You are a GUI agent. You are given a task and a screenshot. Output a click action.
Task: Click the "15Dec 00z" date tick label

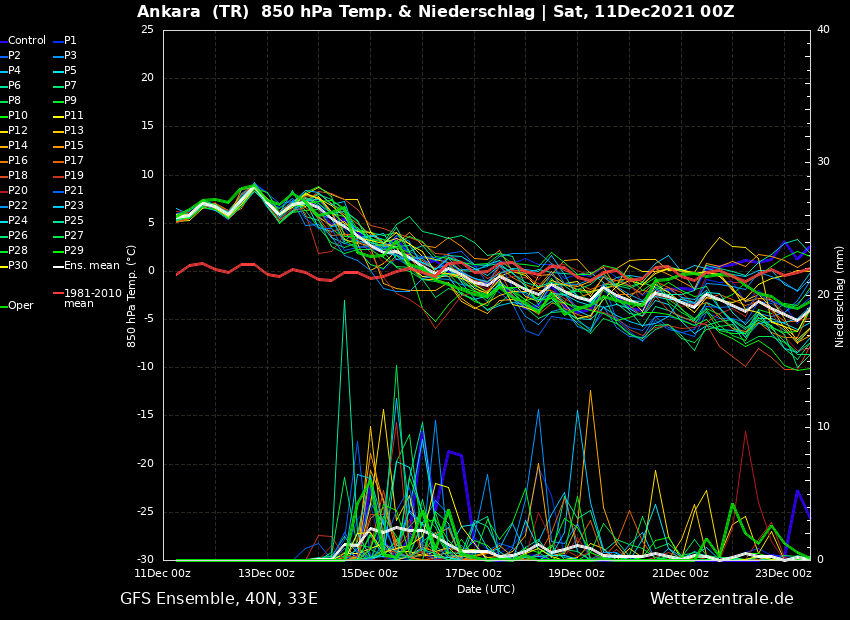(371, 573)
